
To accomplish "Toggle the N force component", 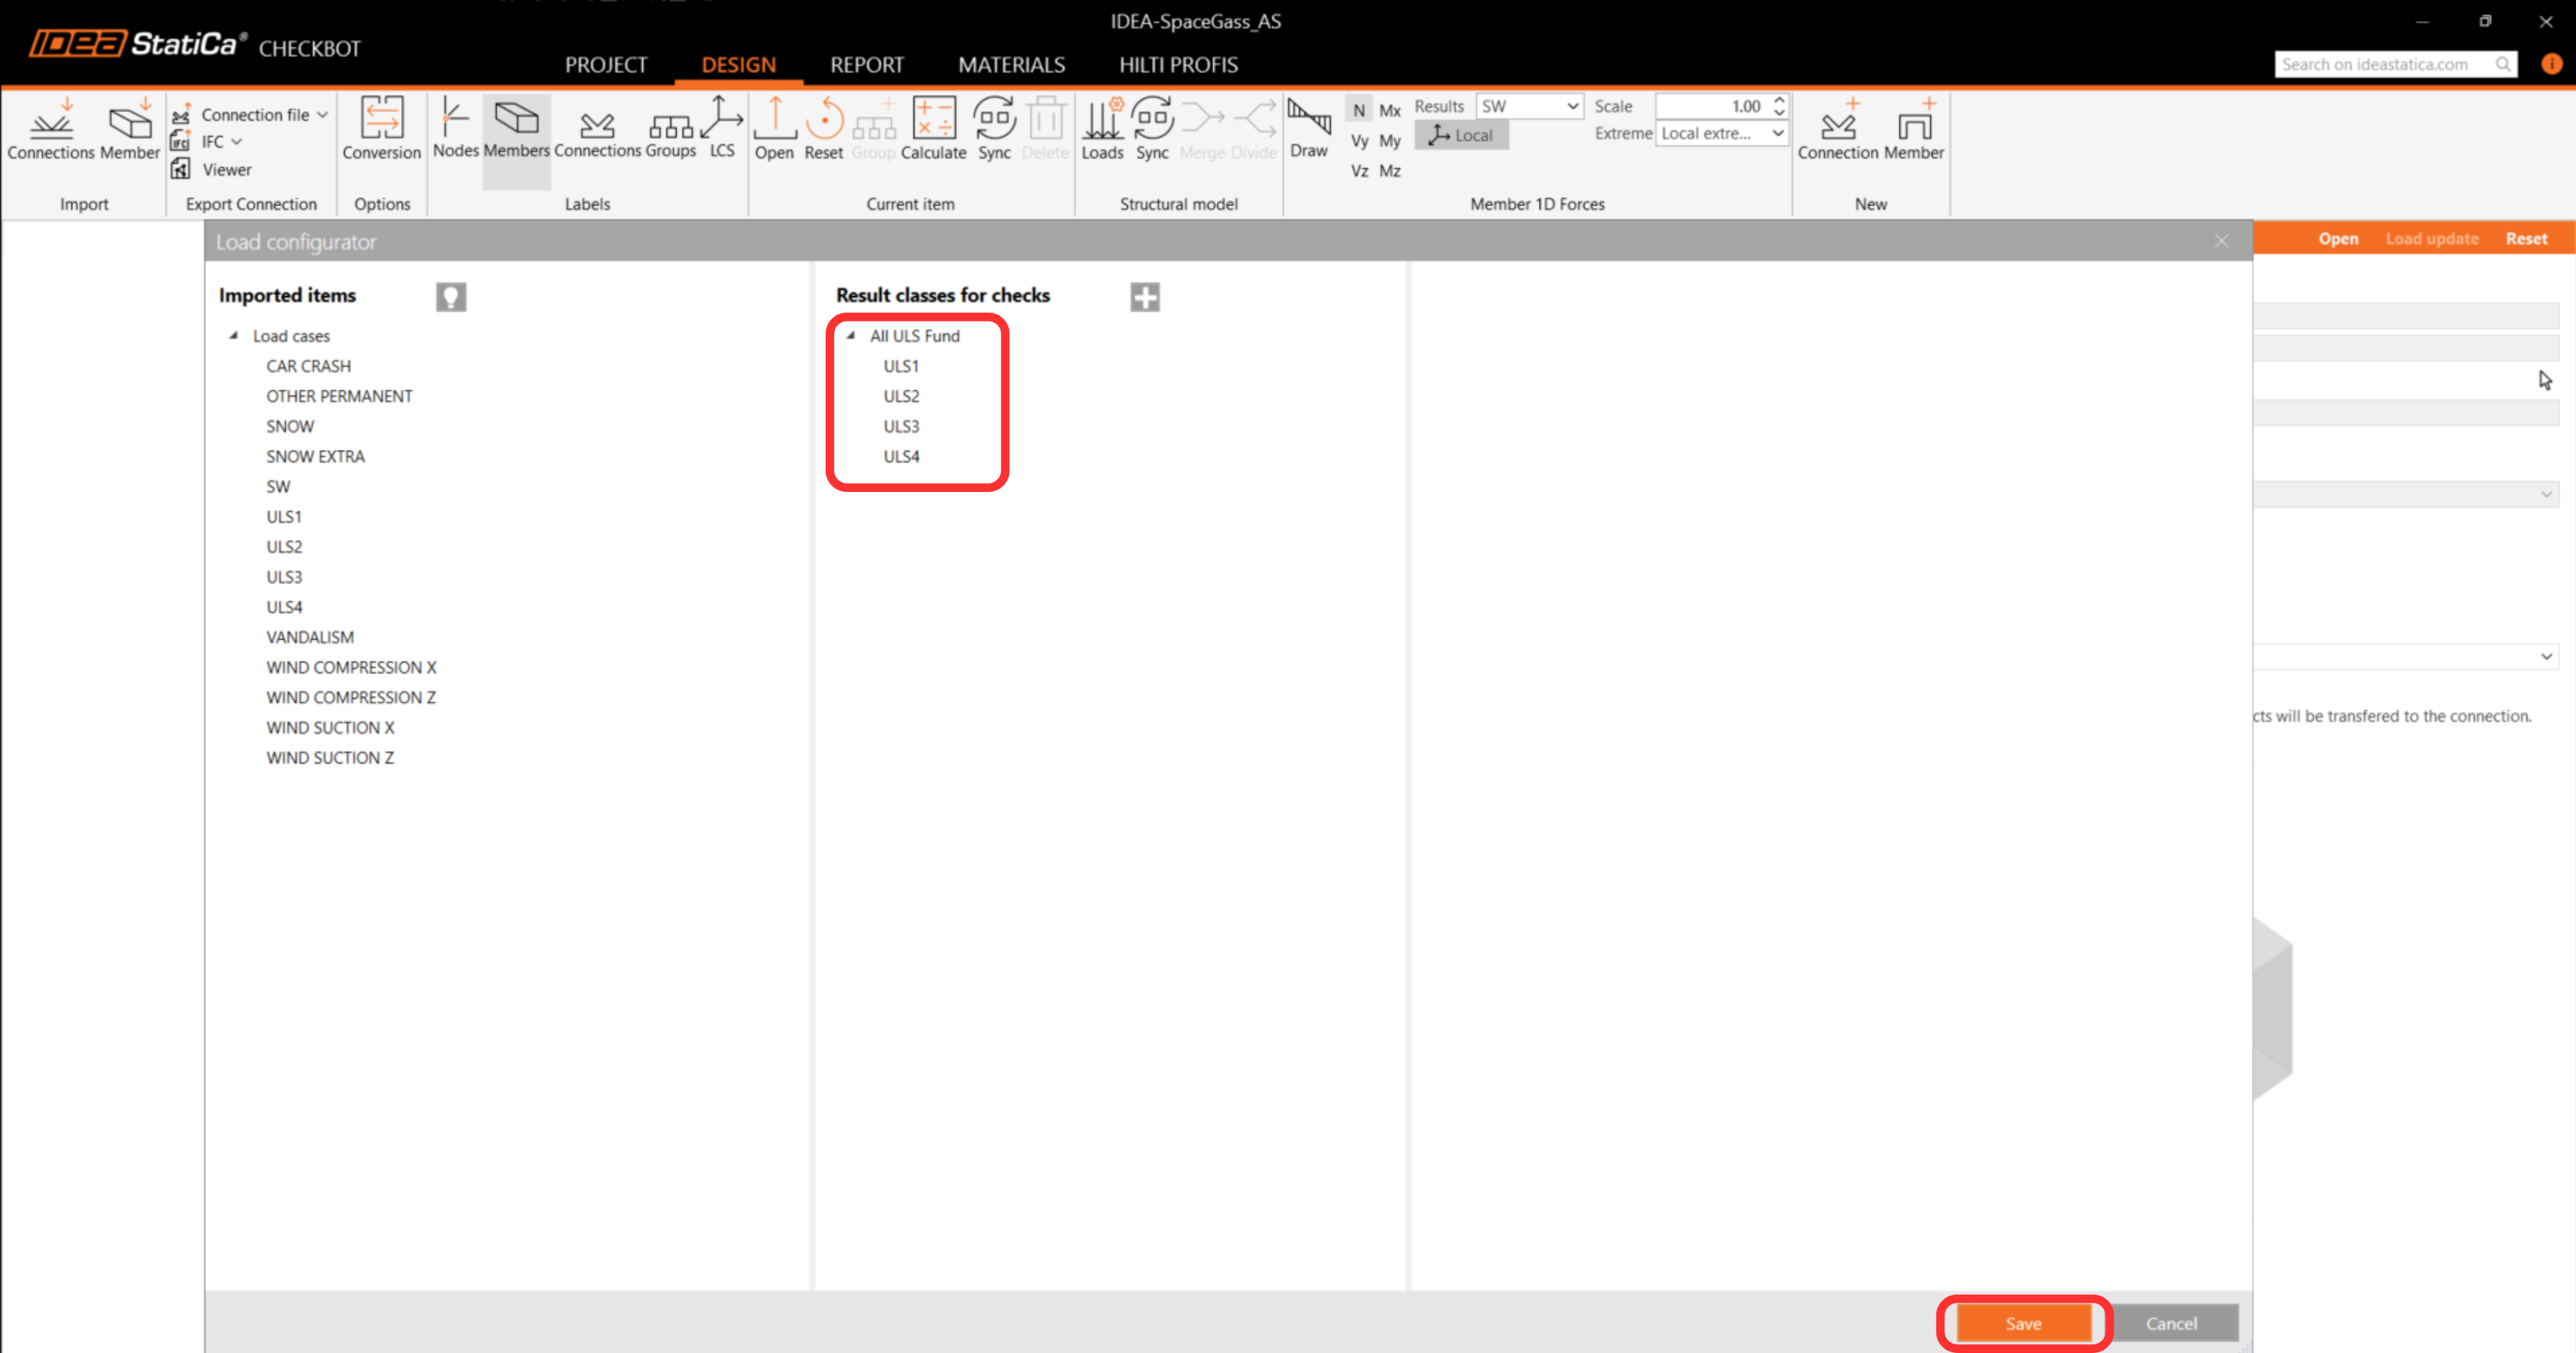I will pos(1358,111).
